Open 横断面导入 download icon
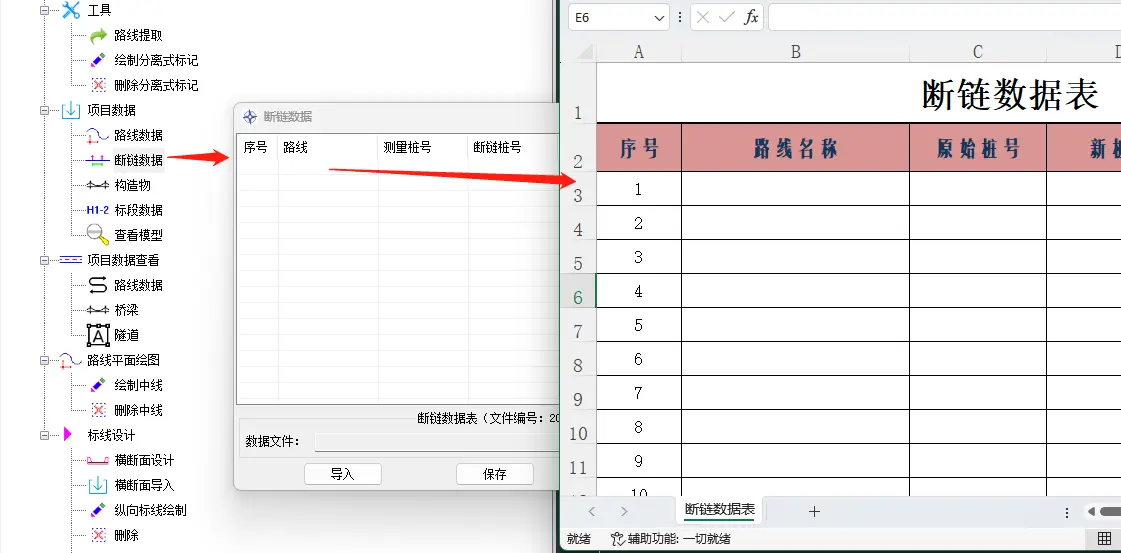 pos(98,485)
